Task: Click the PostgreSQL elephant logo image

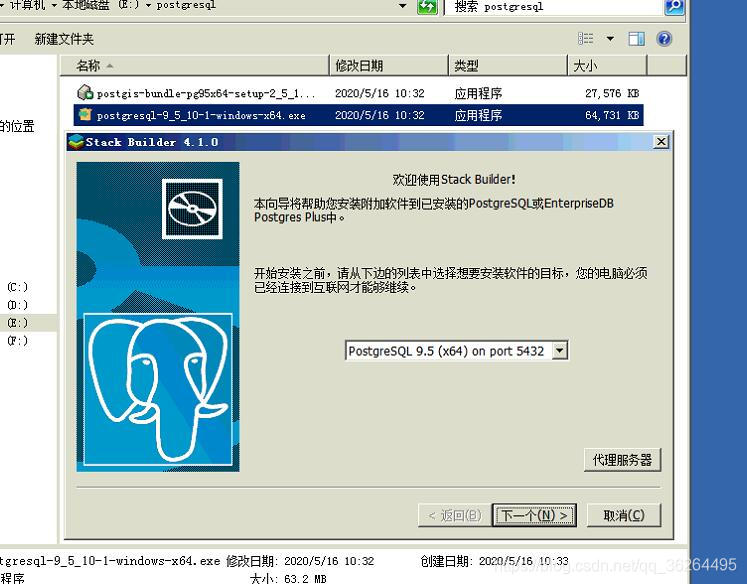Action: click(x=158, y=389)
